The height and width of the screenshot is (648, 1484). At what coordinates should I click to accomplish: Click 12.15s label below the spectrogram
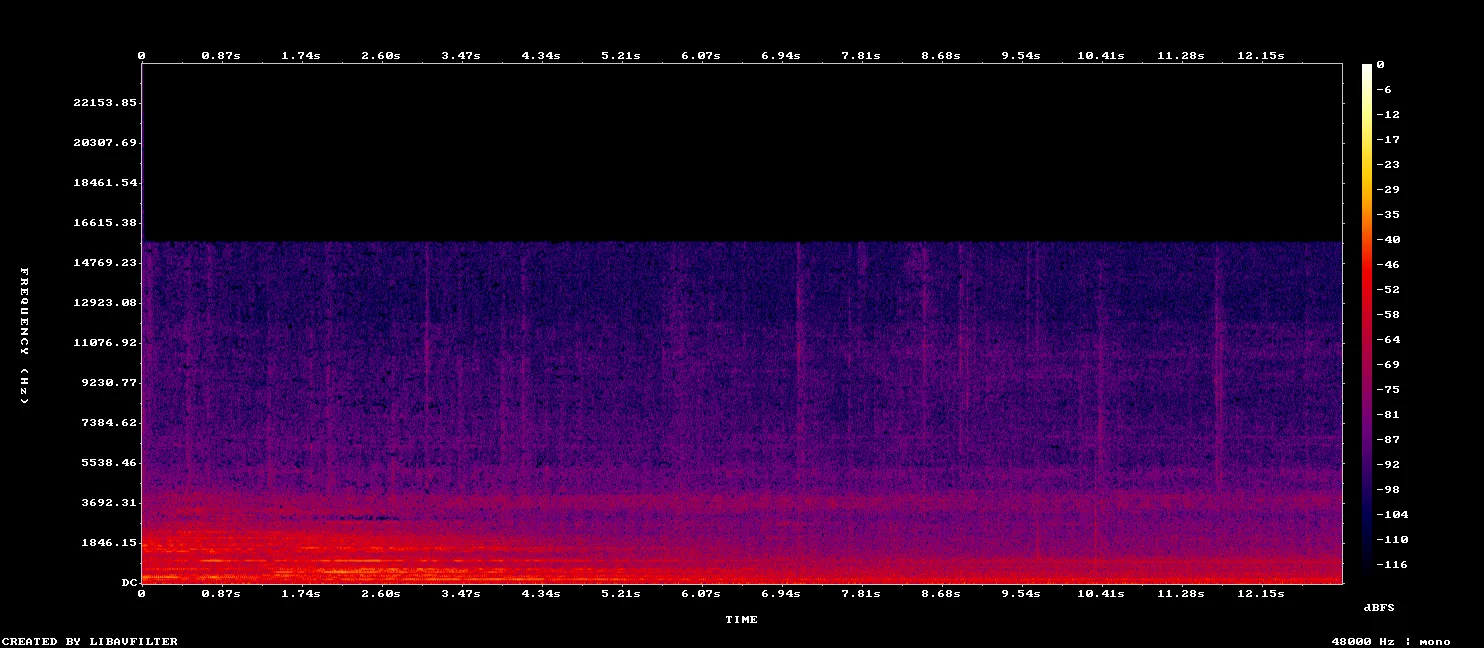1261,594
